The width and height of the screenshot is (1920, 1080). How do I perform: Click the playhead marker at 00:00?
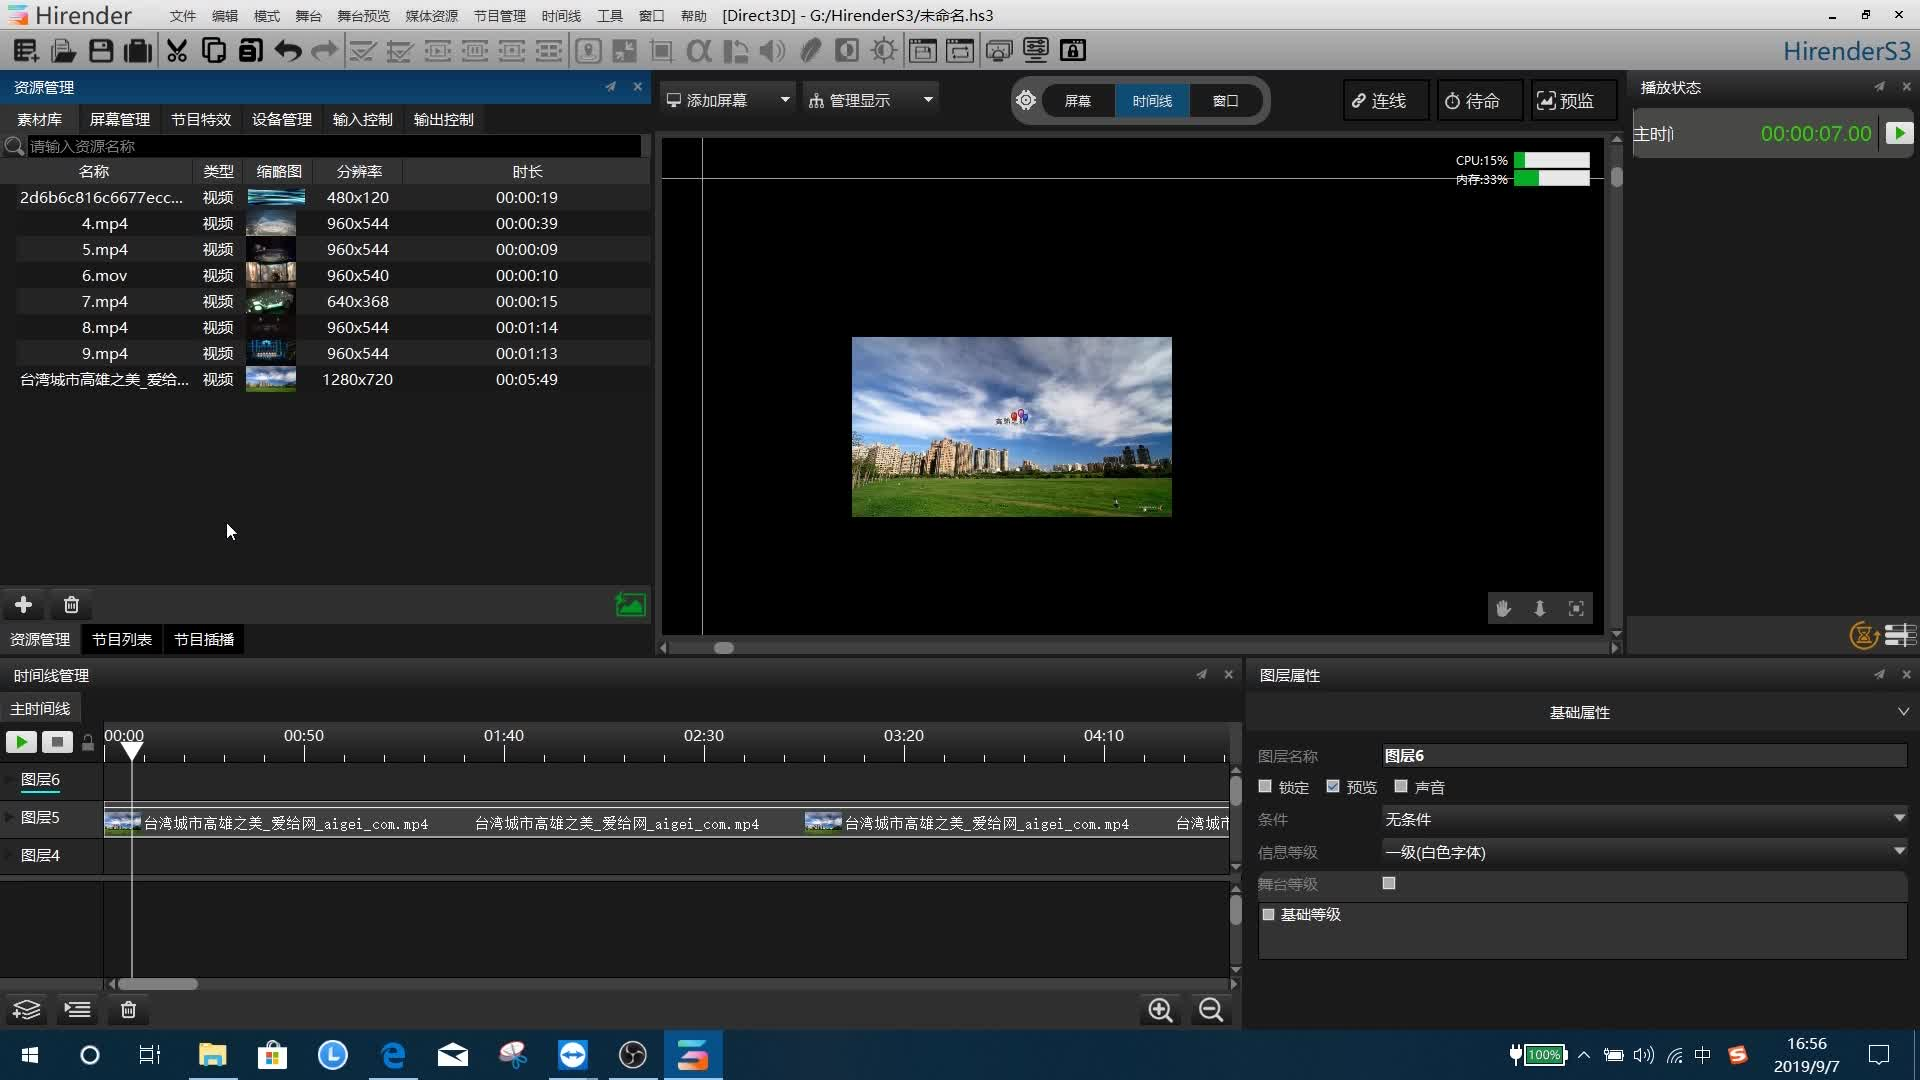tap(131, 750)
